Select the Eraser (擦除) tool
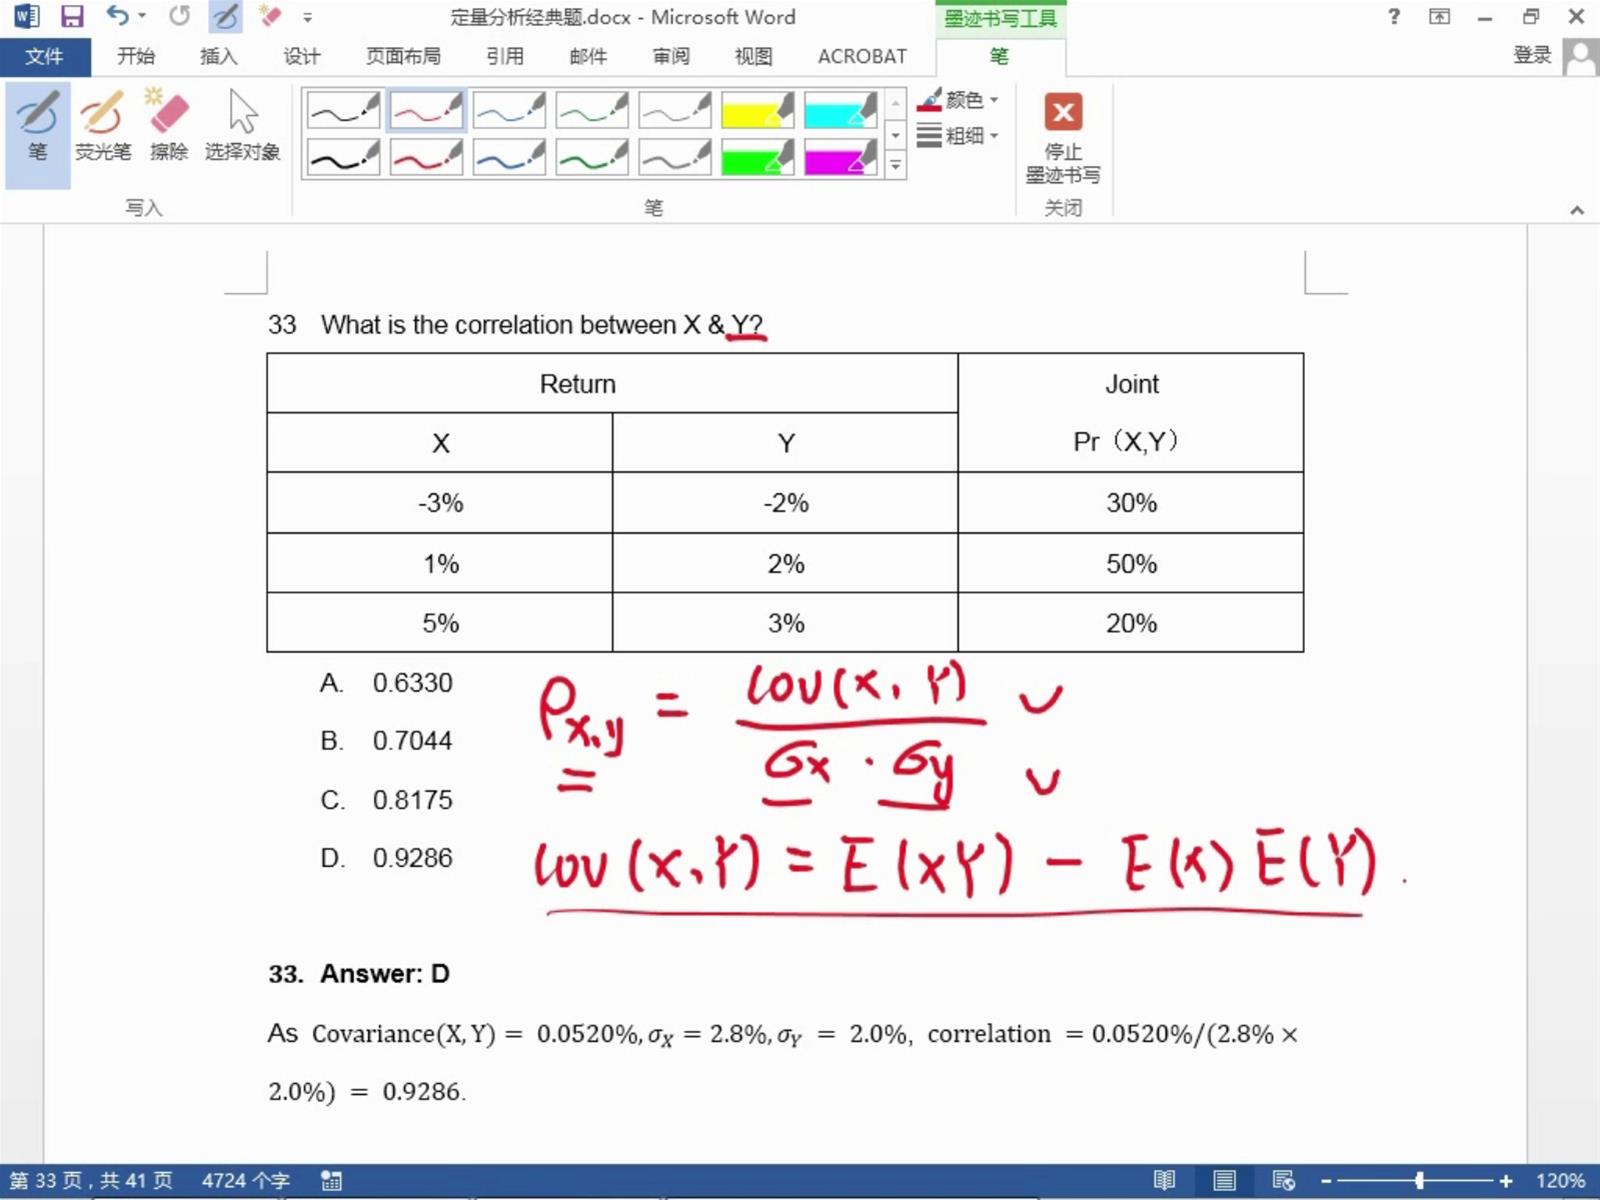 pos(168,125)
